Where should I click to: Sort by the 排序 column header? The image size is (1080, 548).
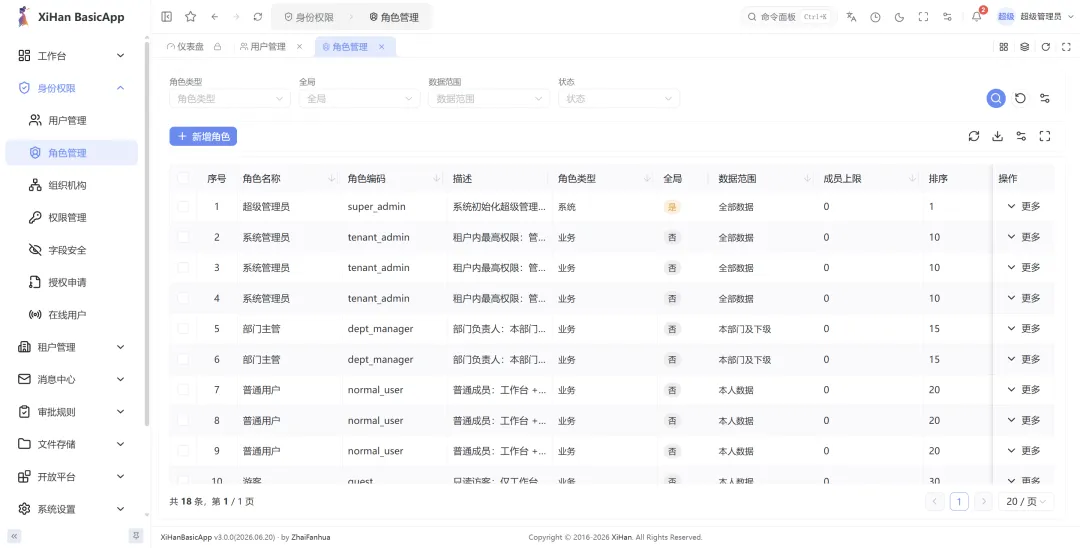tap(938, 178)
